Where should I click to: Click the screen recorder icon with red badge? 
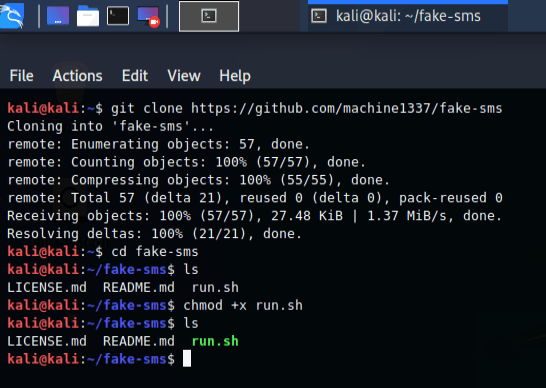[x=148, y=16]
